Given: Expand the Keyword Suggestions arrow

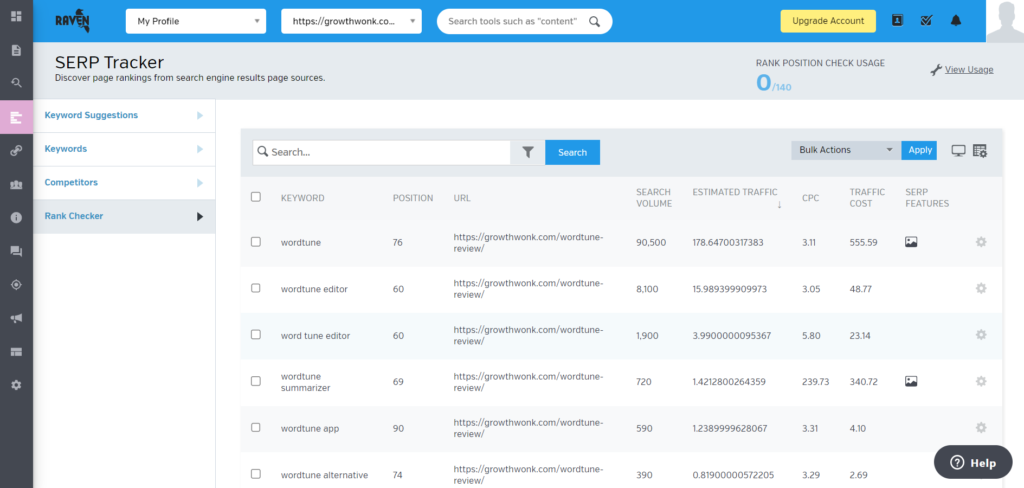Looking at the screenshot, I should (x=200, y=116).
